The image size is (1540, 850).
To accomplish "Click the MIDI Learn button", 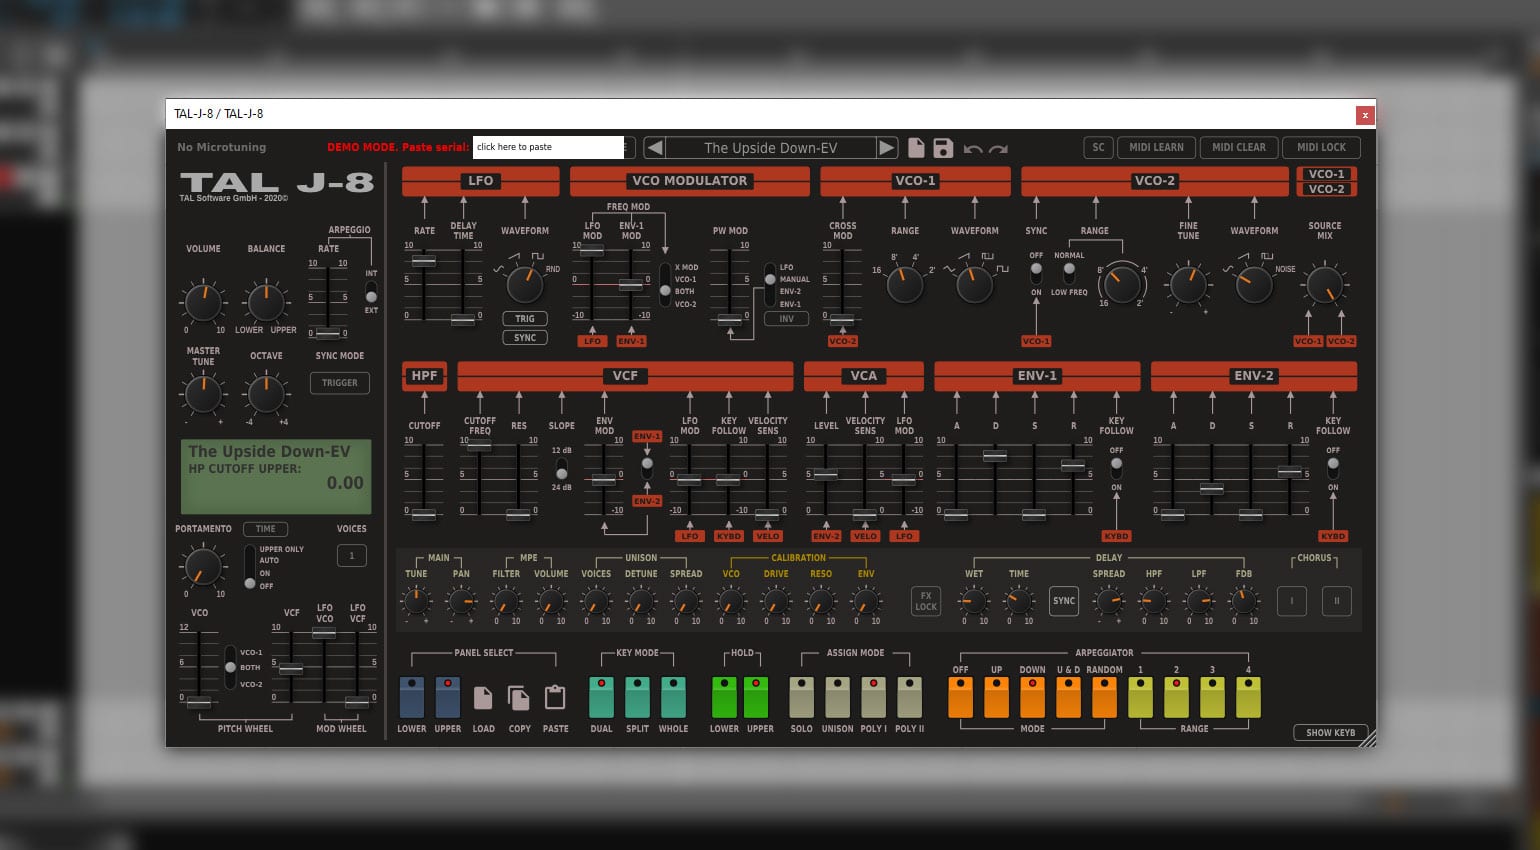I will click(x=1156, y=147).
